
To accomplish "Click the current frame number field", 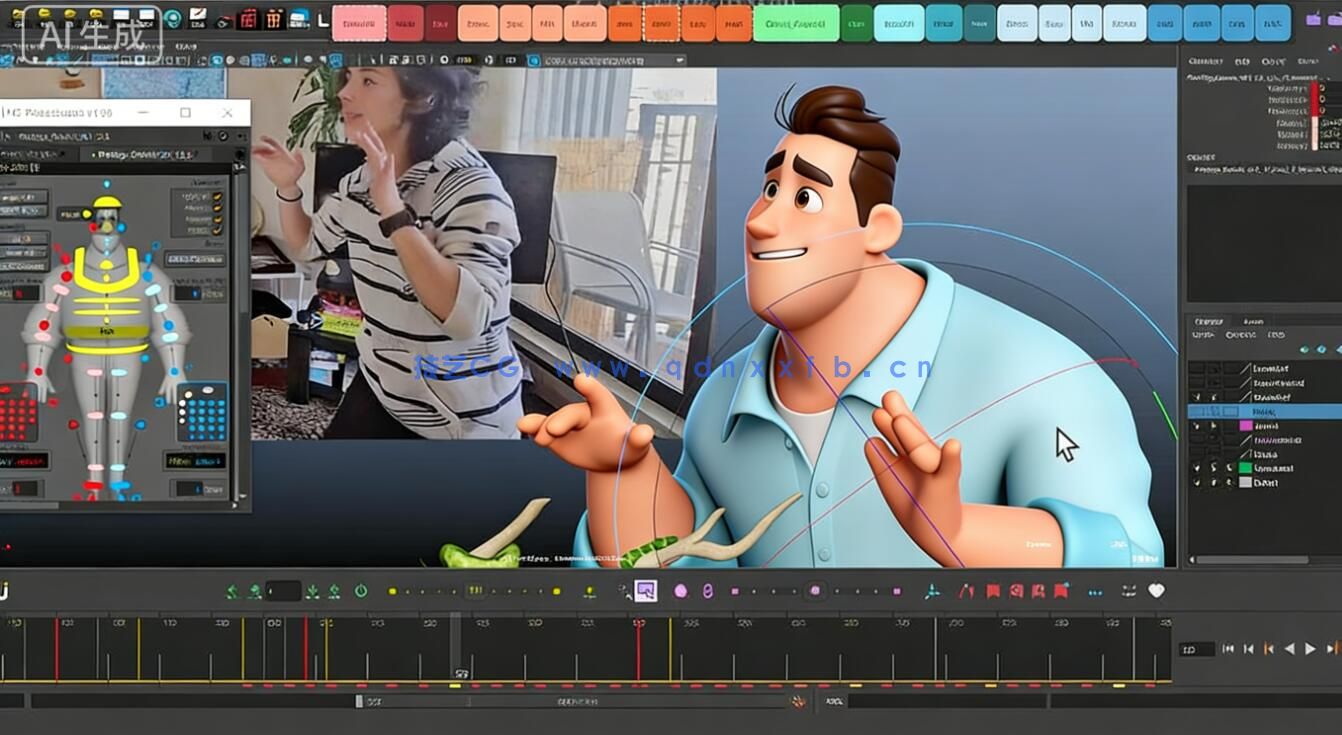I will click(1196, 649).
